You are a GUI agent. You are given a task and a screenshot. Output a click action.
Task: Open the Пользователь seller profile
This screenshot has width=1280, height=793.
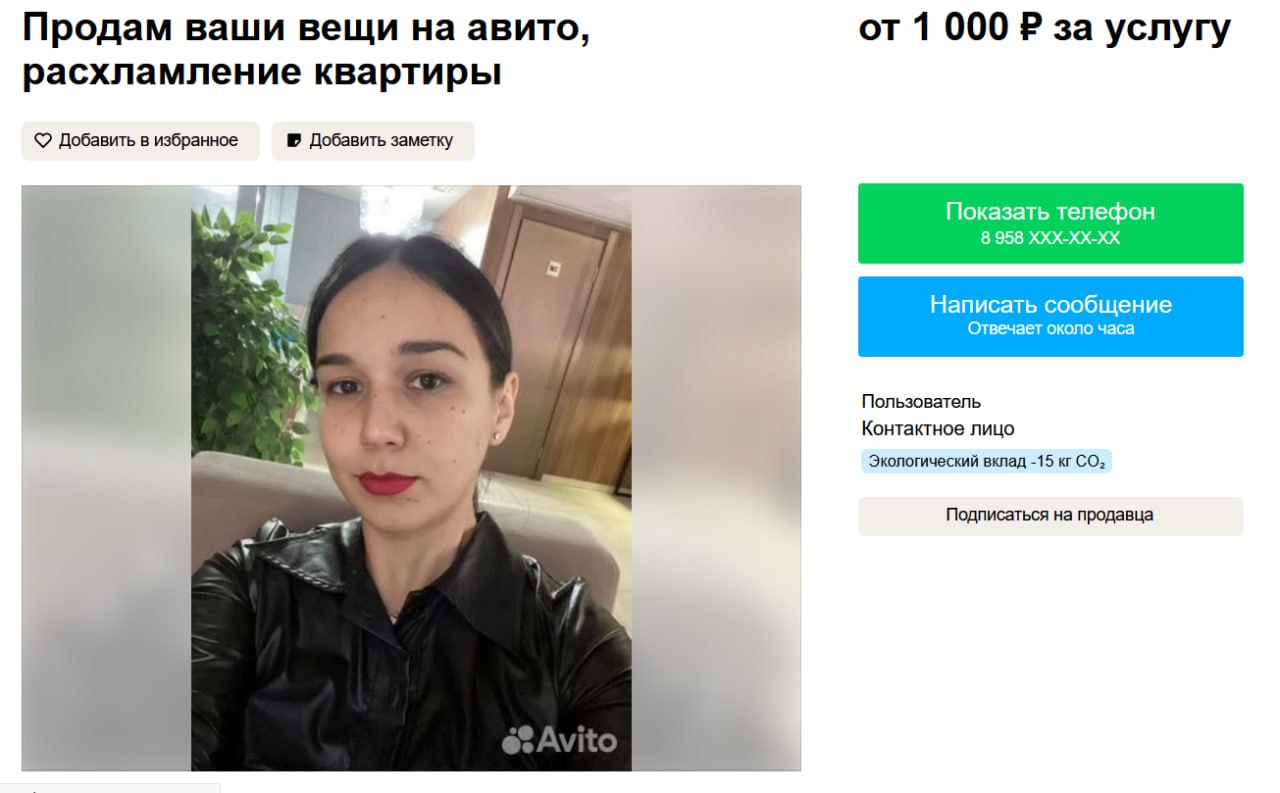[921, 402]
